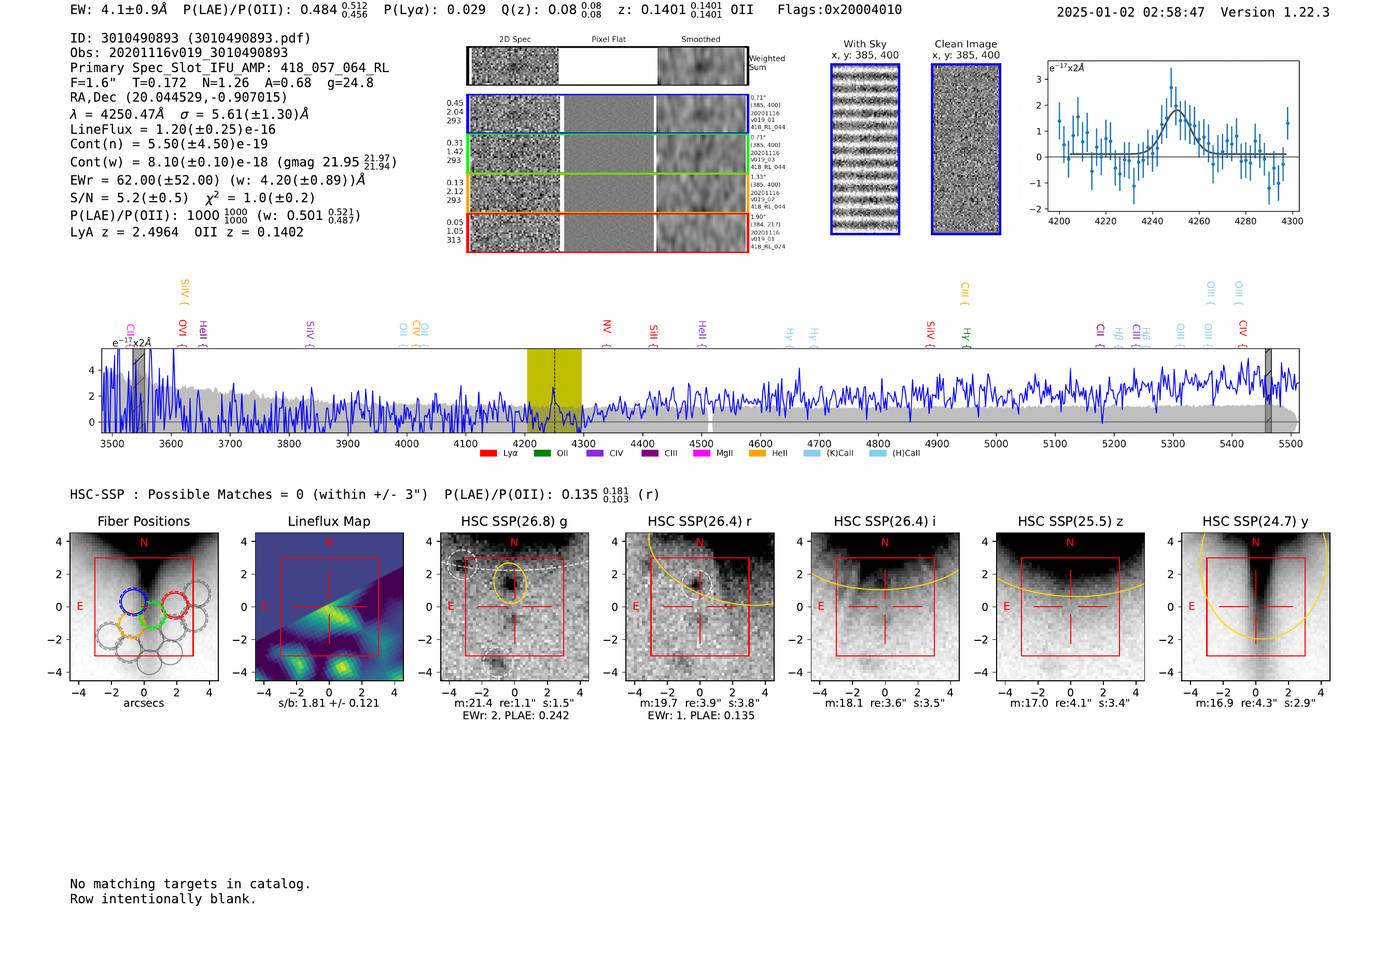Open the HSC SSP(26.4) i image

pos(885,607)
